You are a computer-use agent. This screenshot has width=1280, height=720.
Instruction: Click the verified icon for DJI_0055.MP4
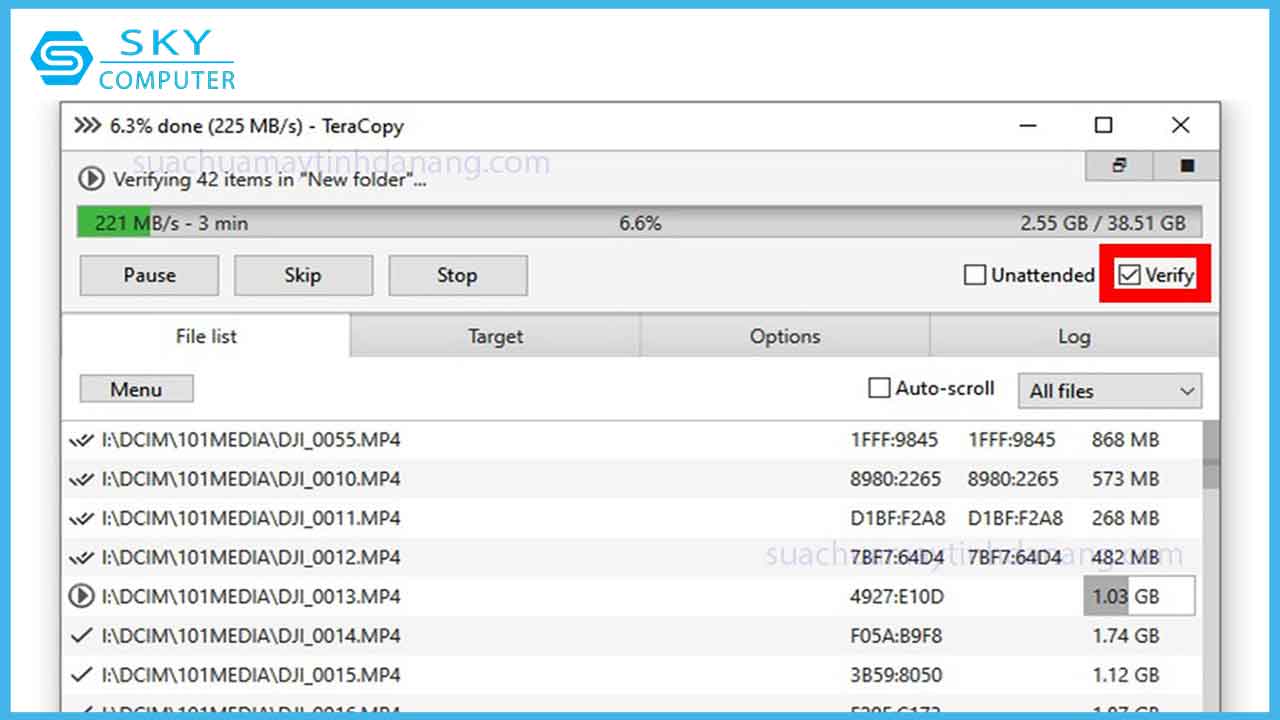click(81, 440)
